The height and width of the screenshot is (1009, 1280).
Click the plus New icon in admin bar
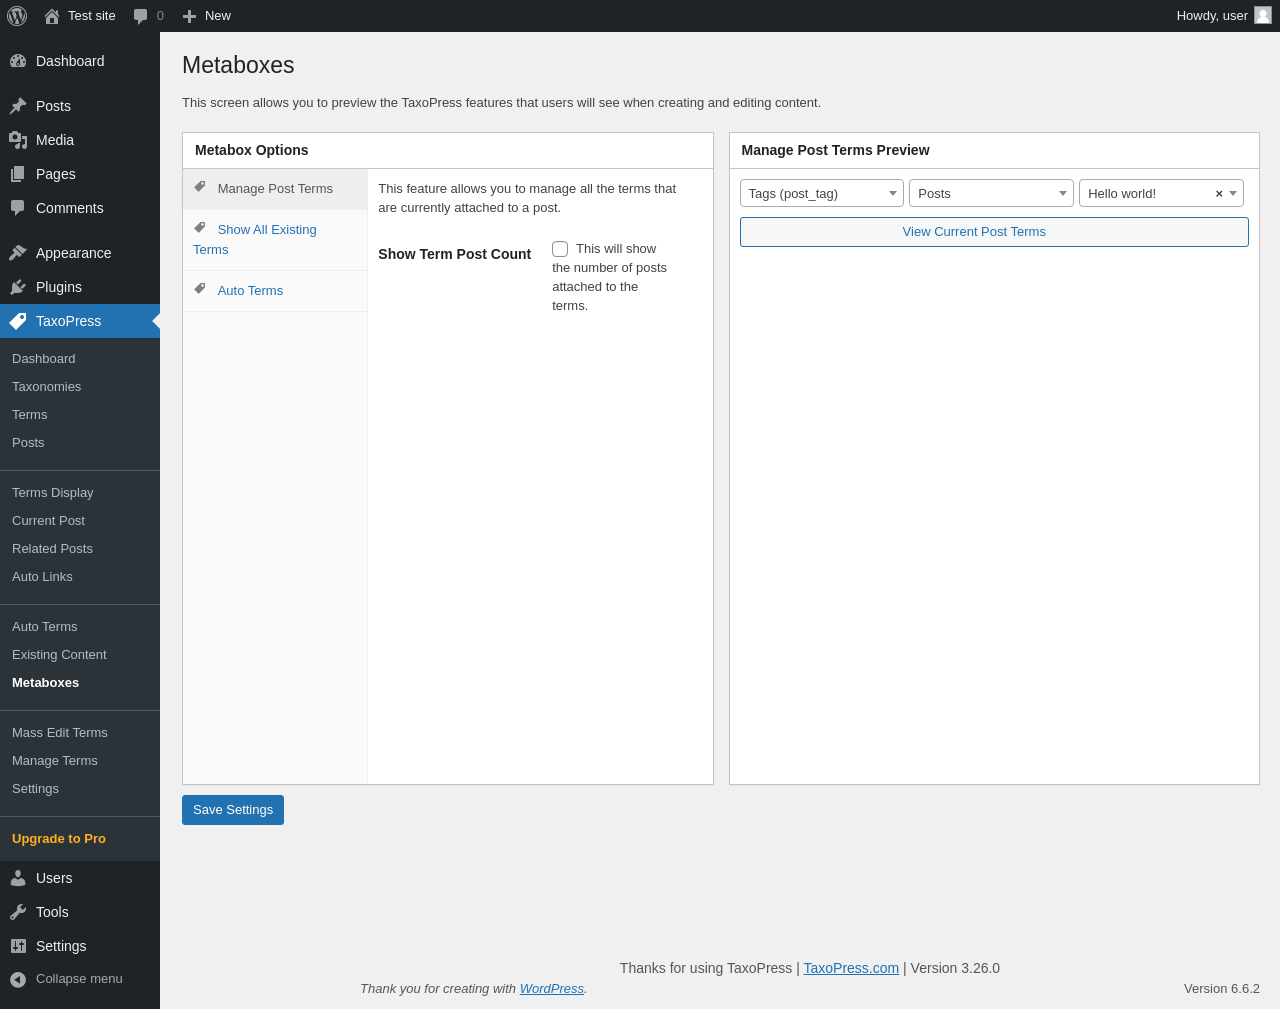coord(189,16)
